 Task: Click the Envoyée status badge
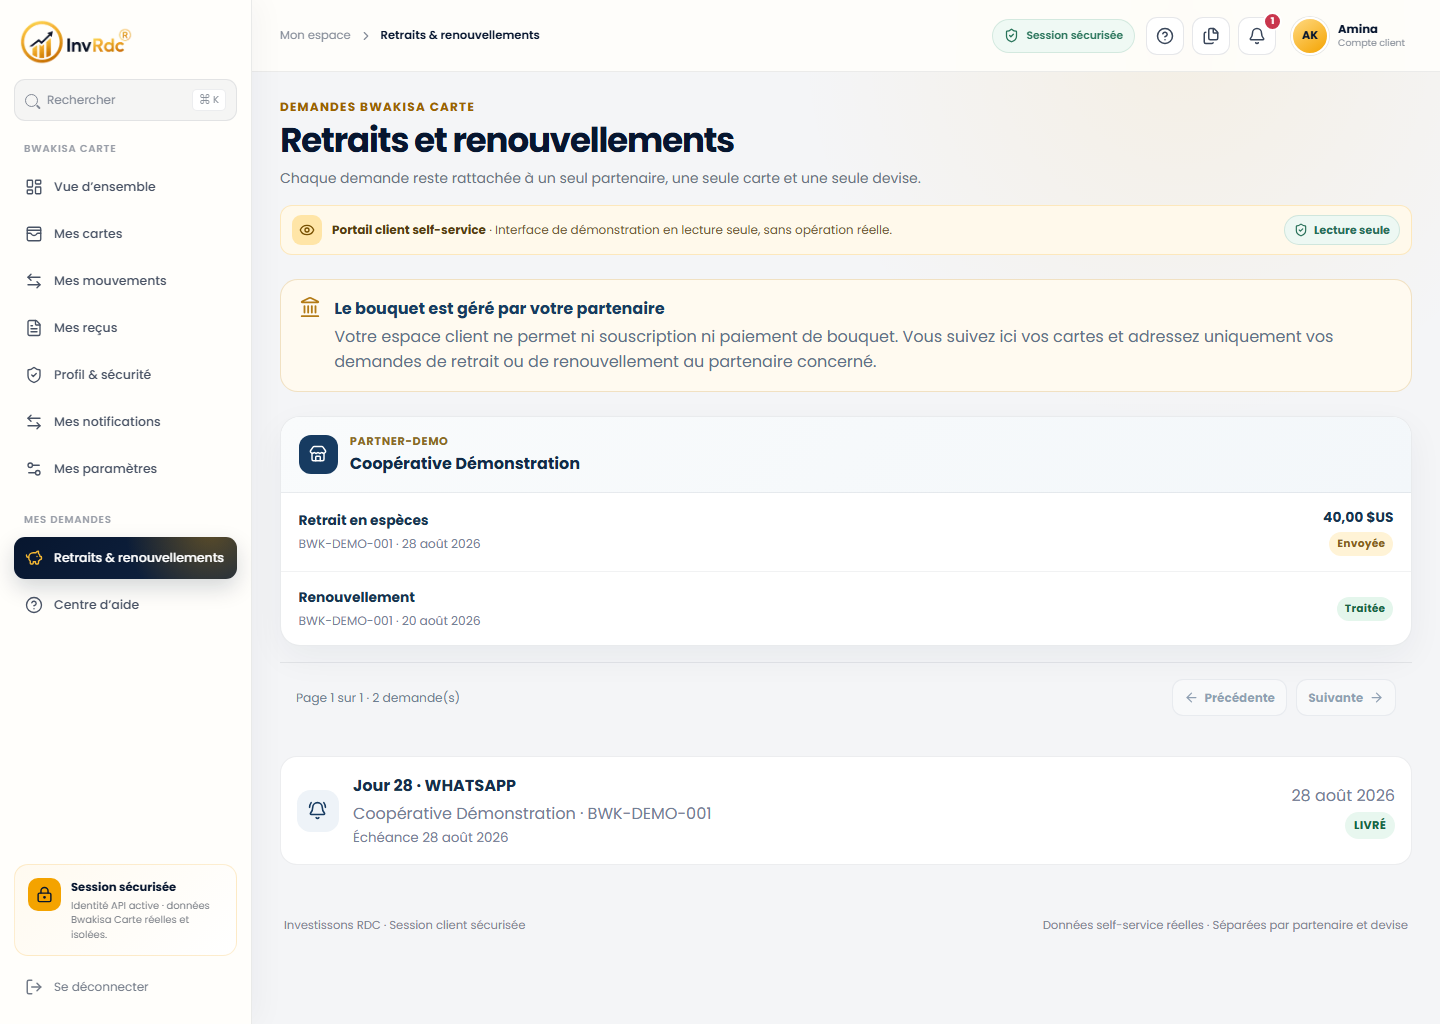pyautogui.click(x=1361, y=544)
